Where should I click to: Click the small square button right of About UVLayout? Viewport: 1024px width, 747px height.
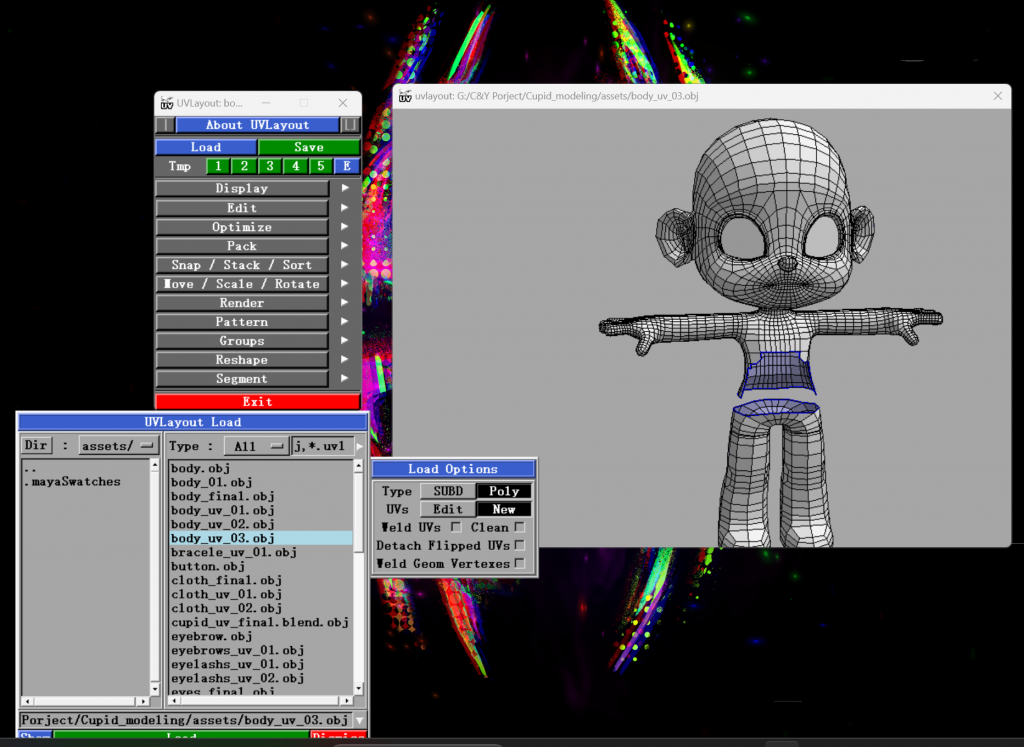click(x=351, y=125)
